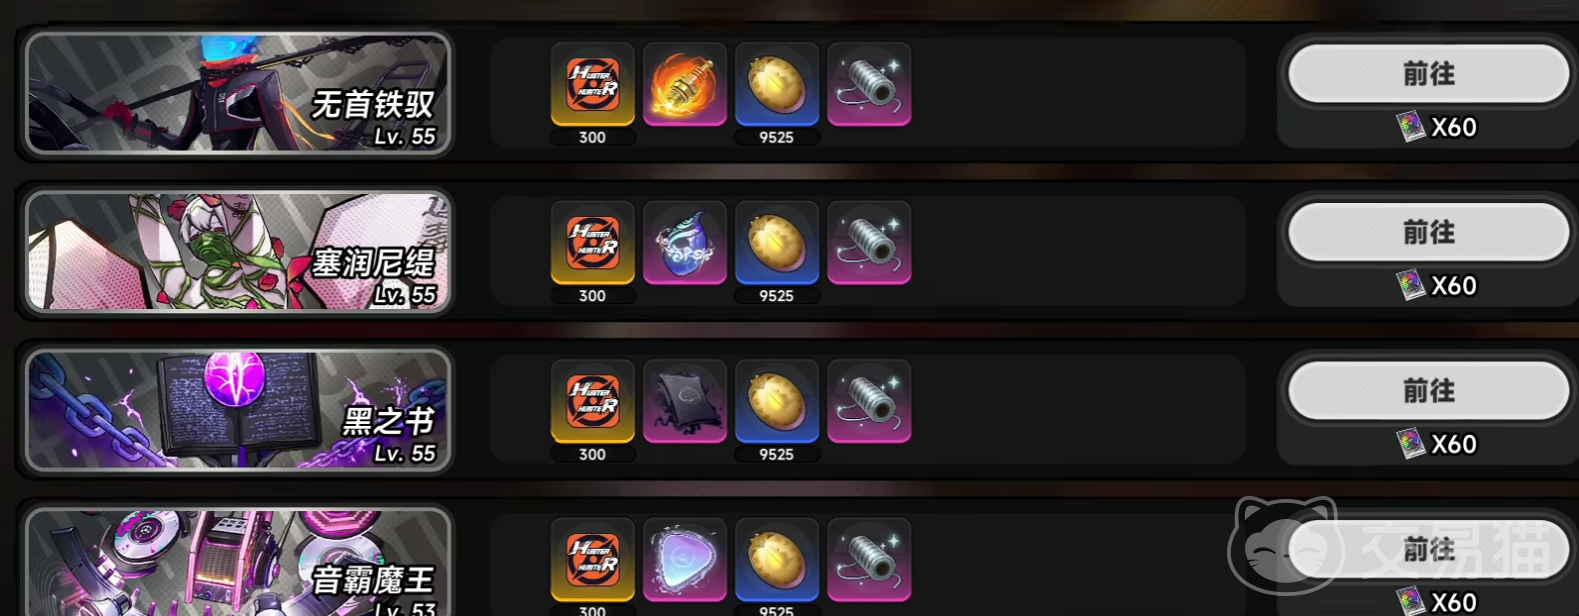Choose the 音霸魔王 boss banner
1579x616 pixels.
click(x=238, y=562)
